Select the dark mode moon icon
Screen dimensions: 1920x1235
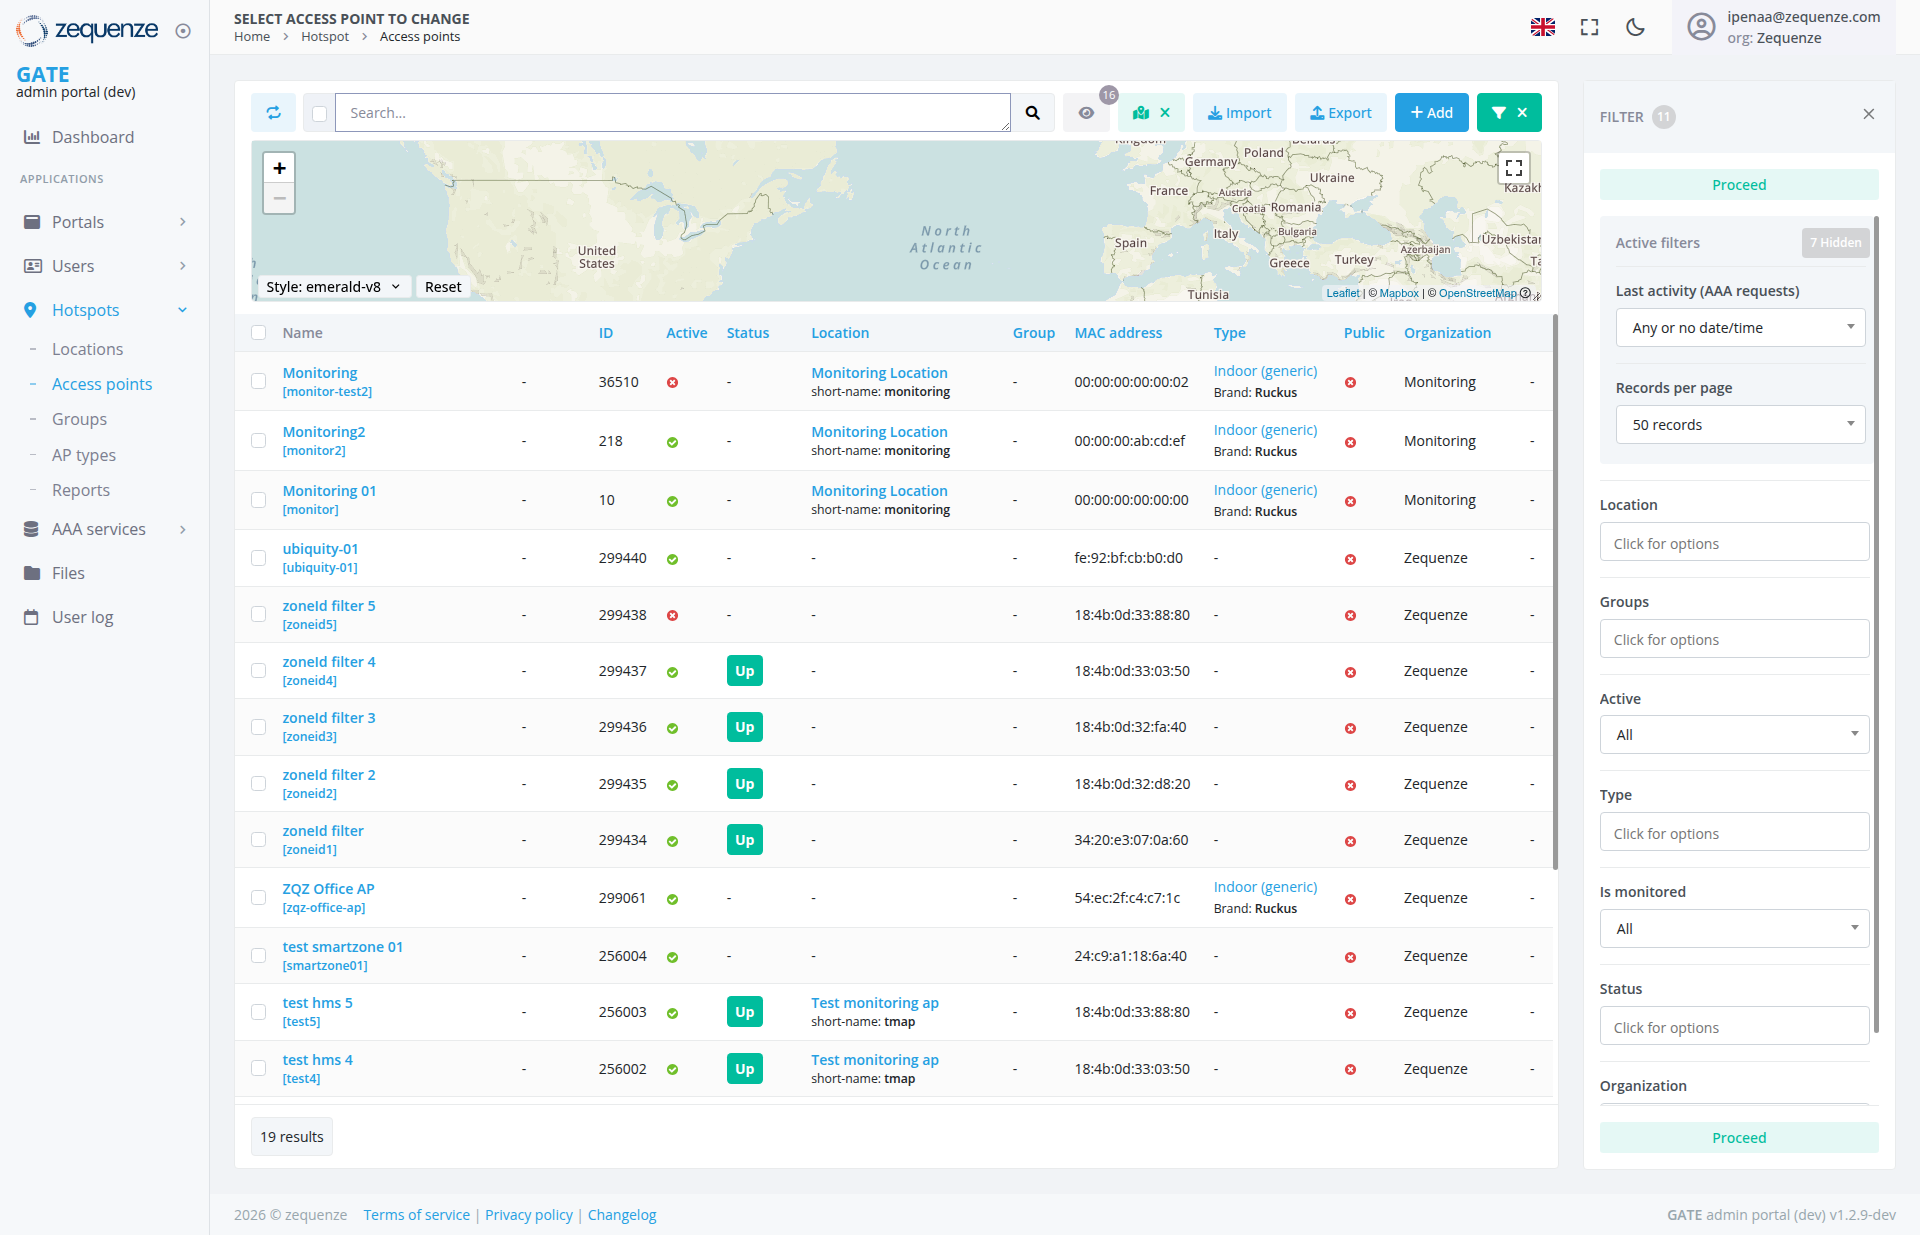tap(1635, 27)
